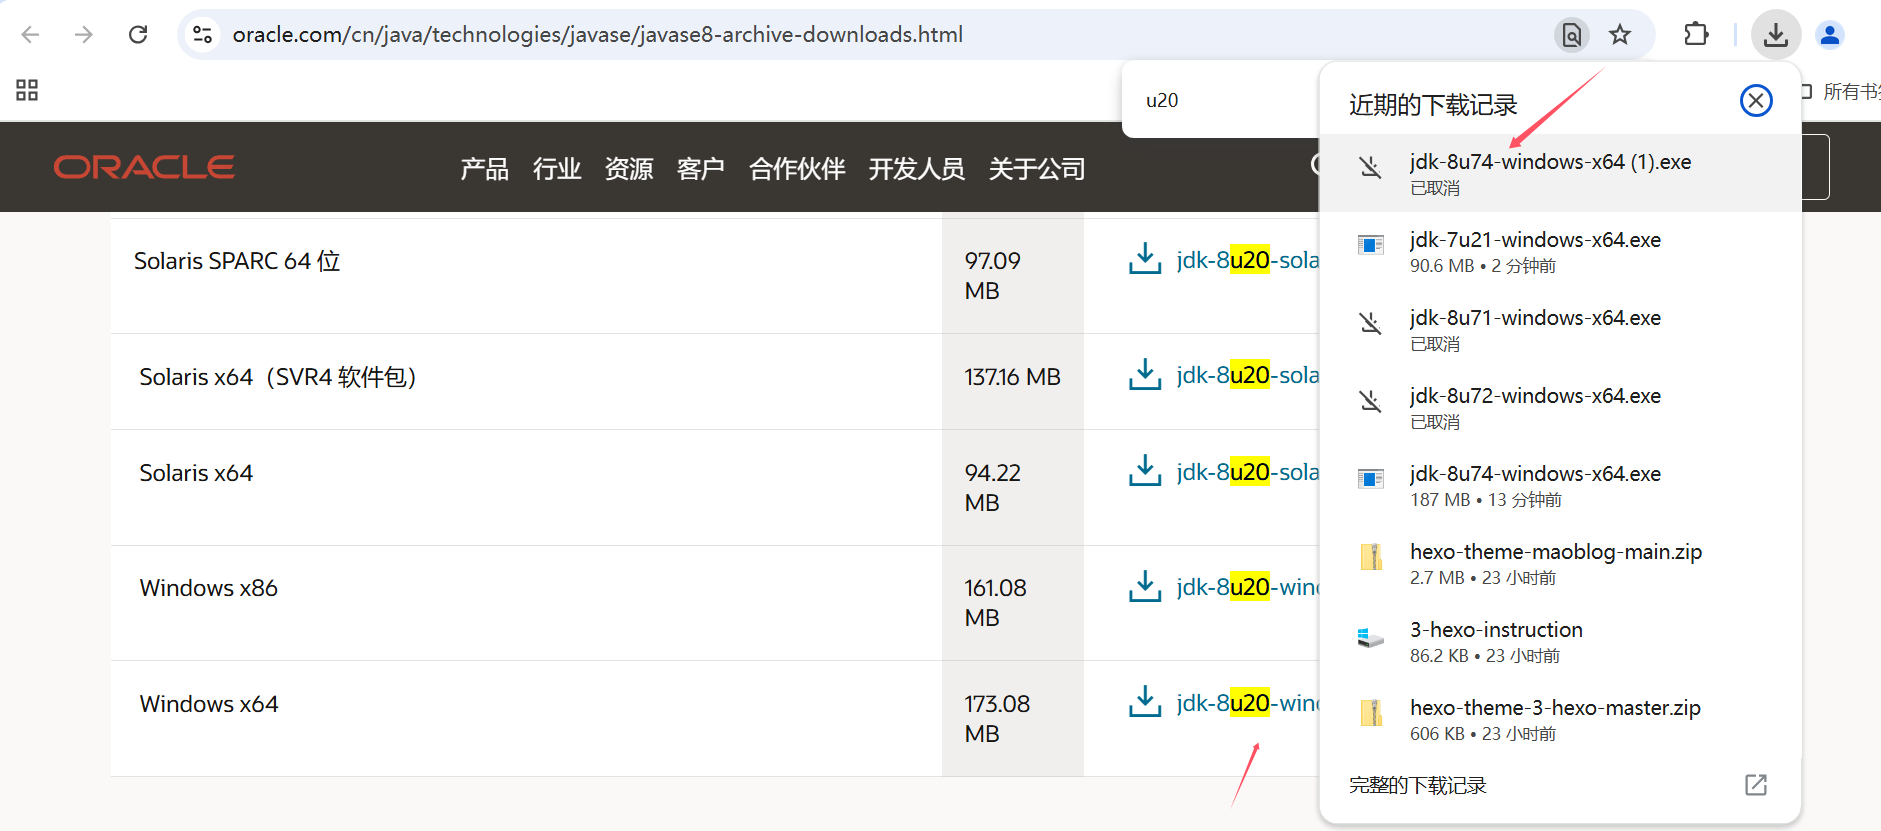Download jdk-8u20 Windows x64 link

pyautogui.click(x=1248, y=703)
